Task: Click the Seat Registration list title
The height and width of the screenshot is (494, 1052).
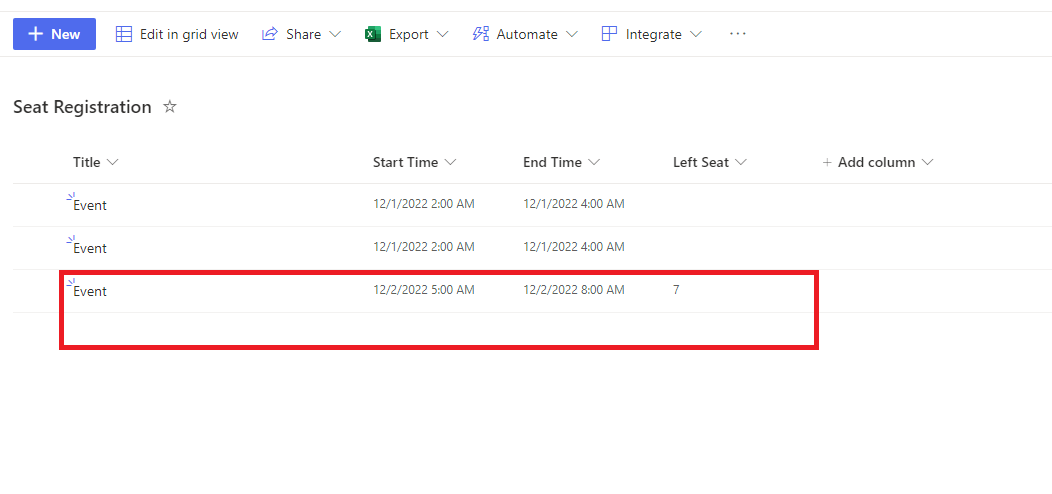Action: pyautogui.click(x=83, y=107)
